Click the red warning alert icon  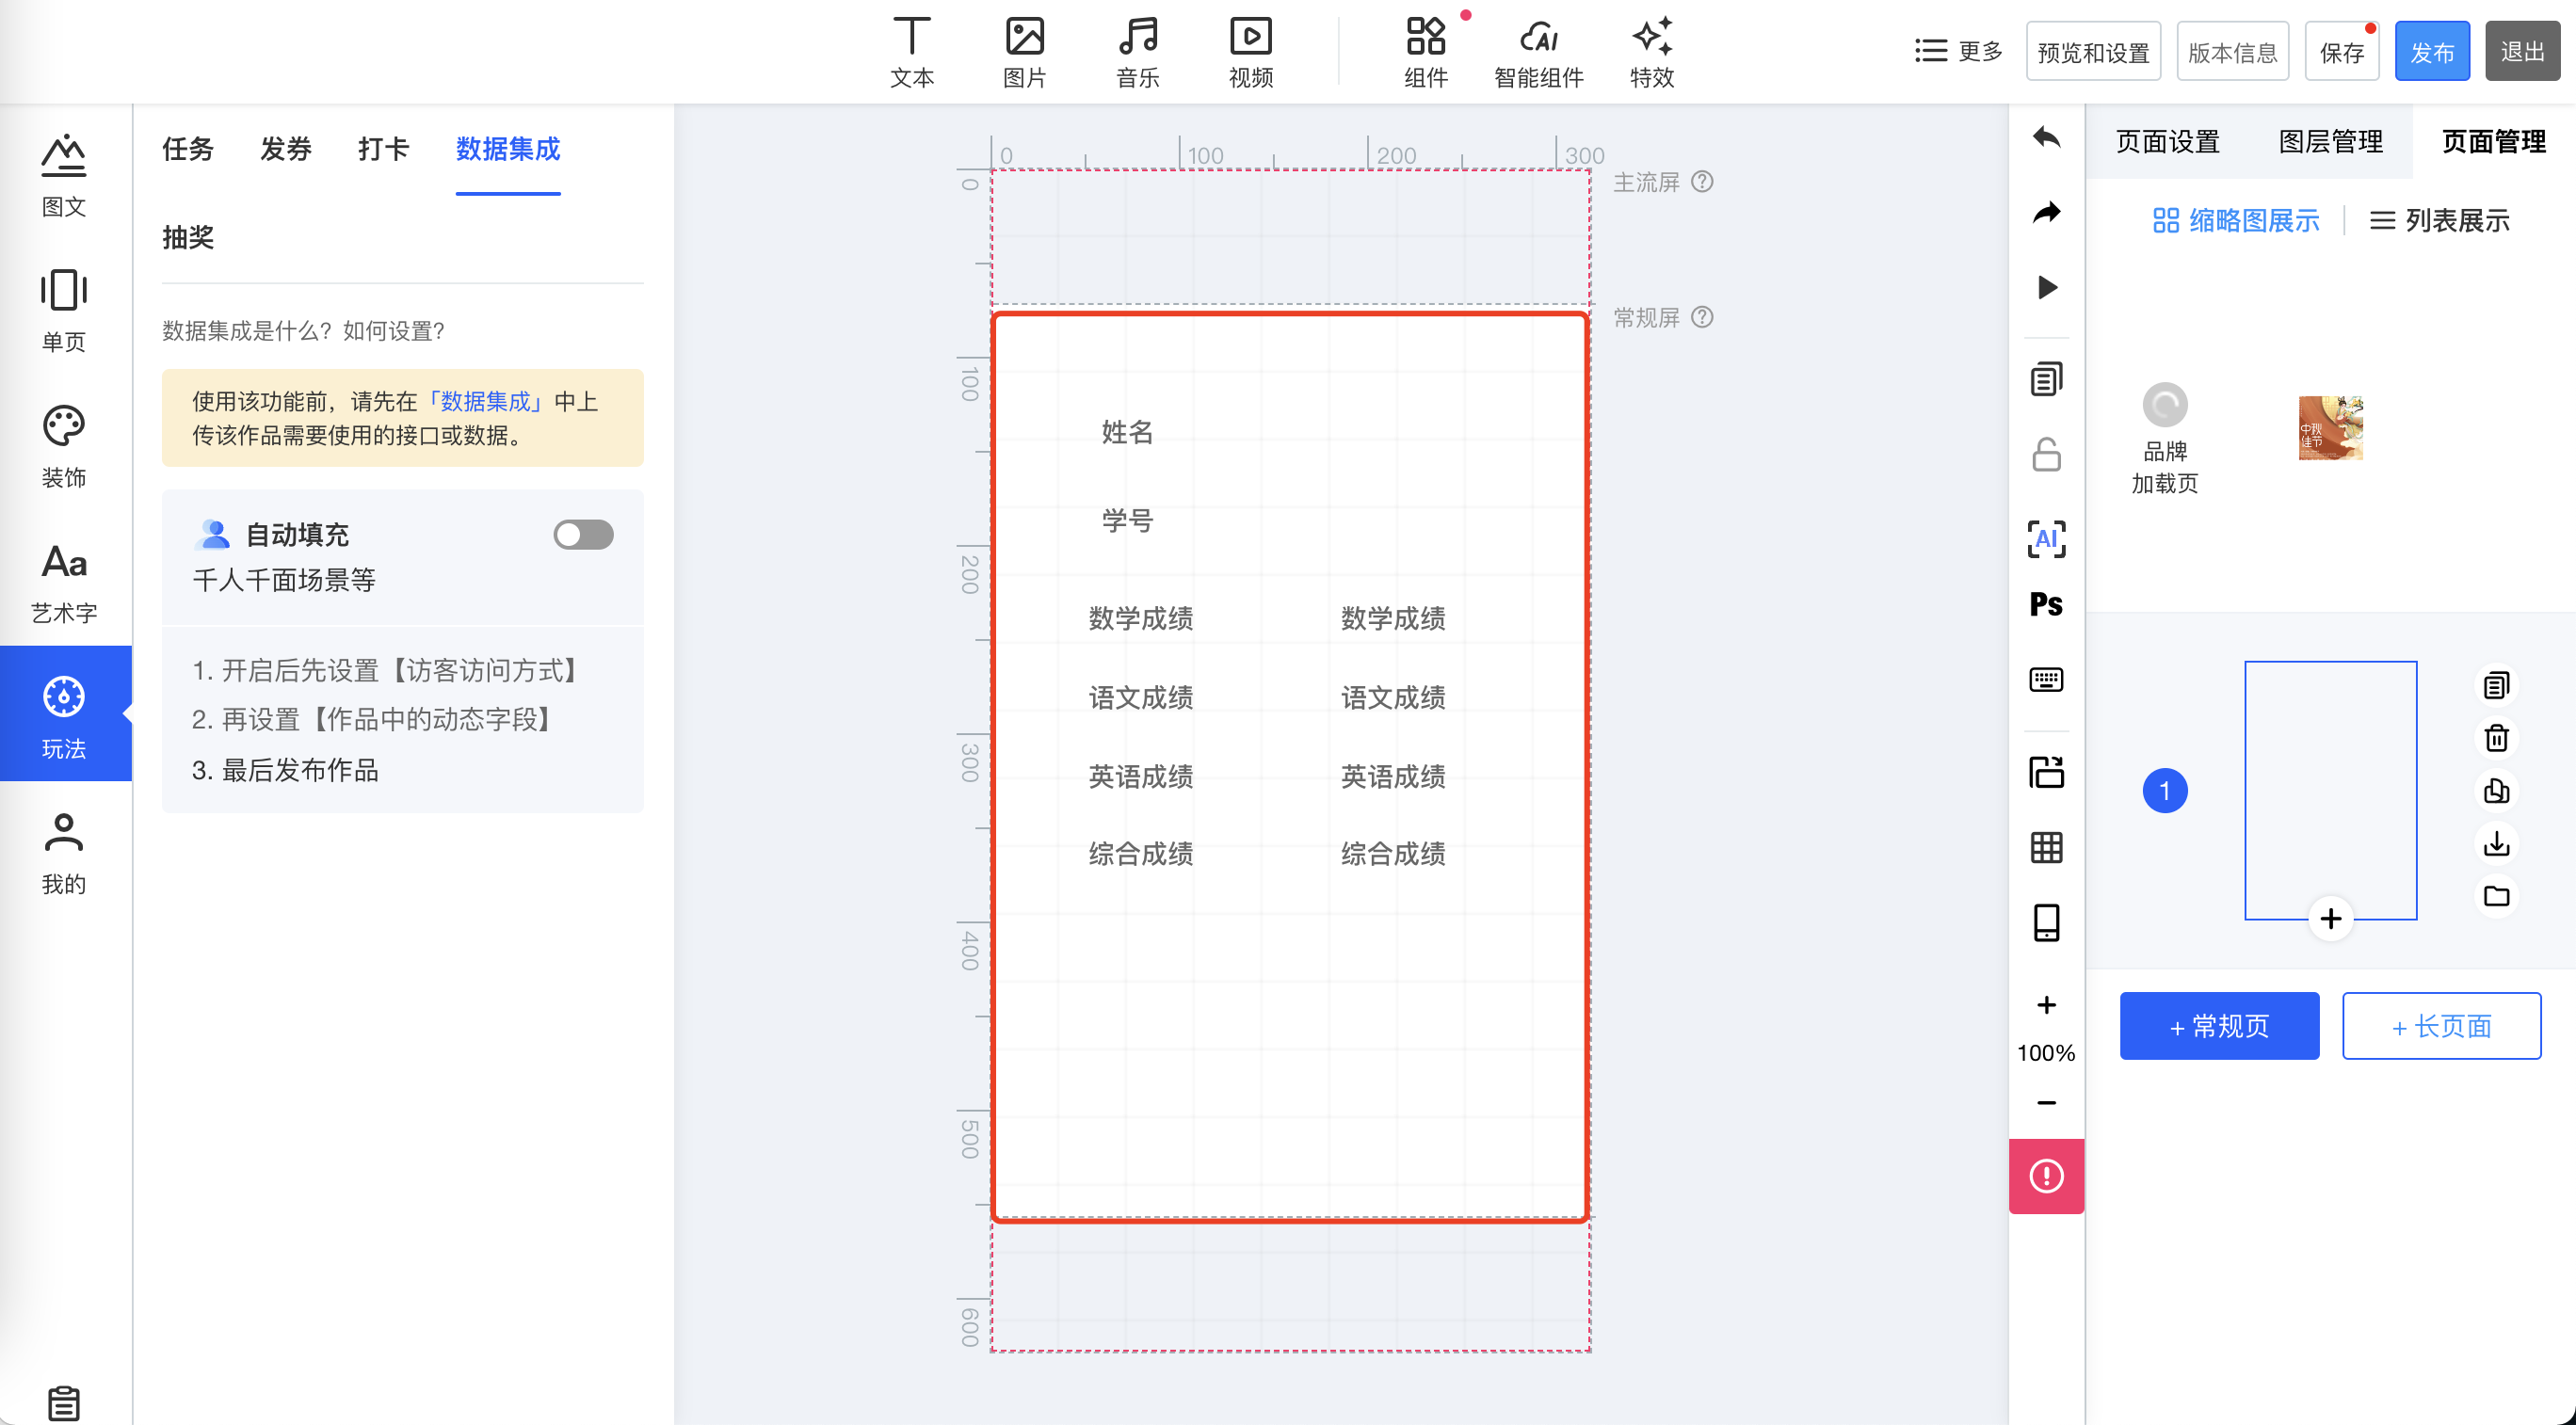[x=2046, y=1176]
